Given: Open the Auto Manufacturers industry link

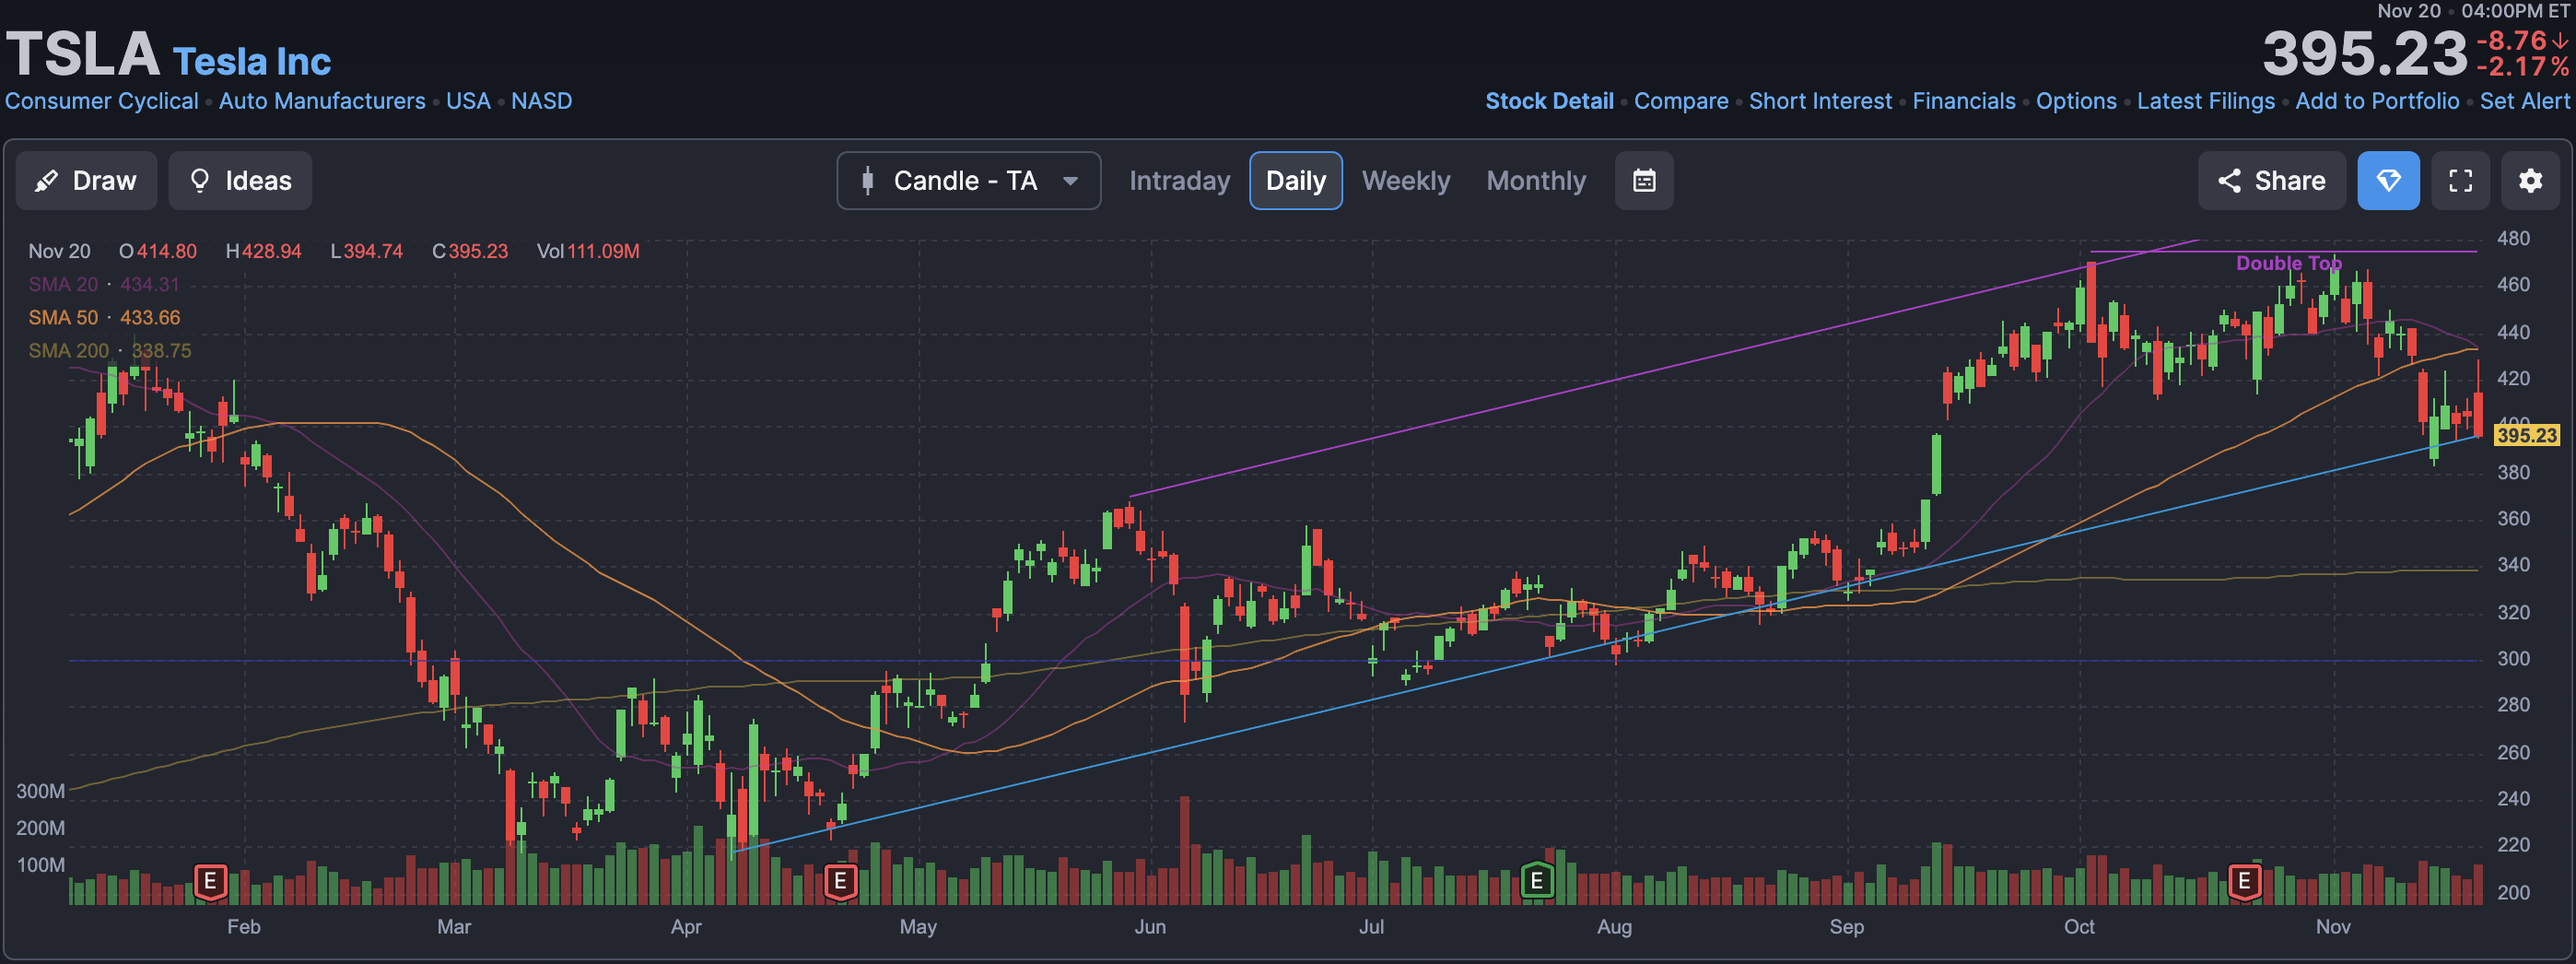Looking at the screenshot, I should click(x=322, y=101).
